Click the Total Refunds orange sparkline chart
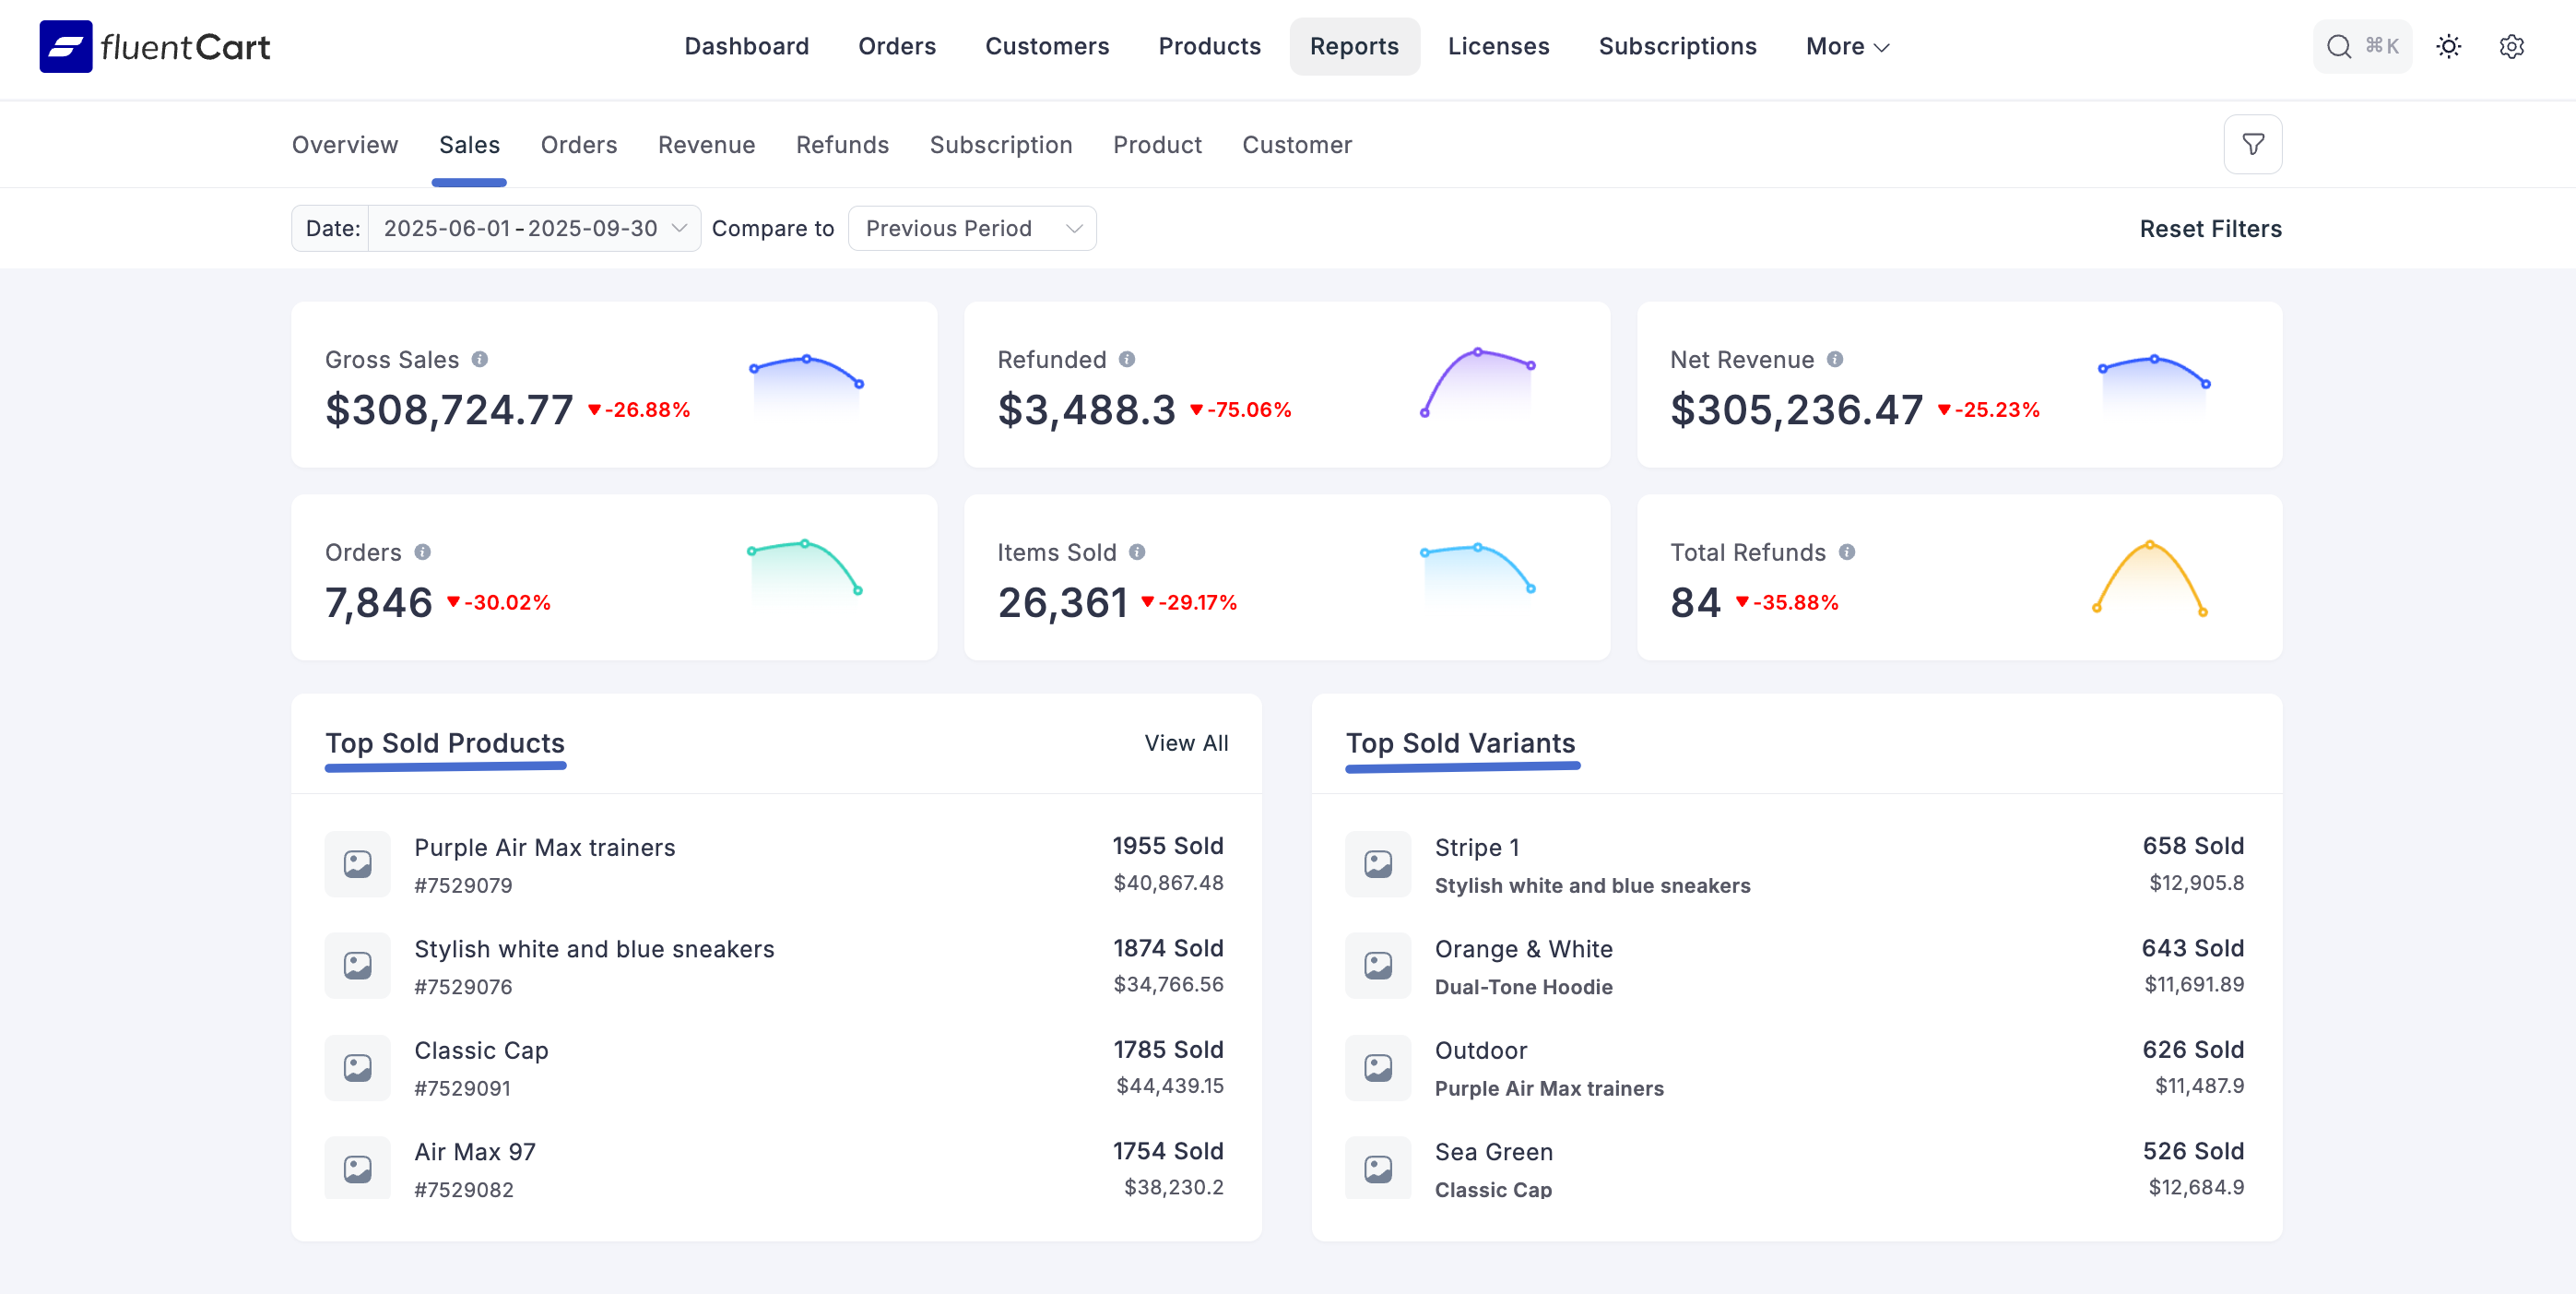The height and width of the screenshot is (1294, 2576). pos(2149,578)
